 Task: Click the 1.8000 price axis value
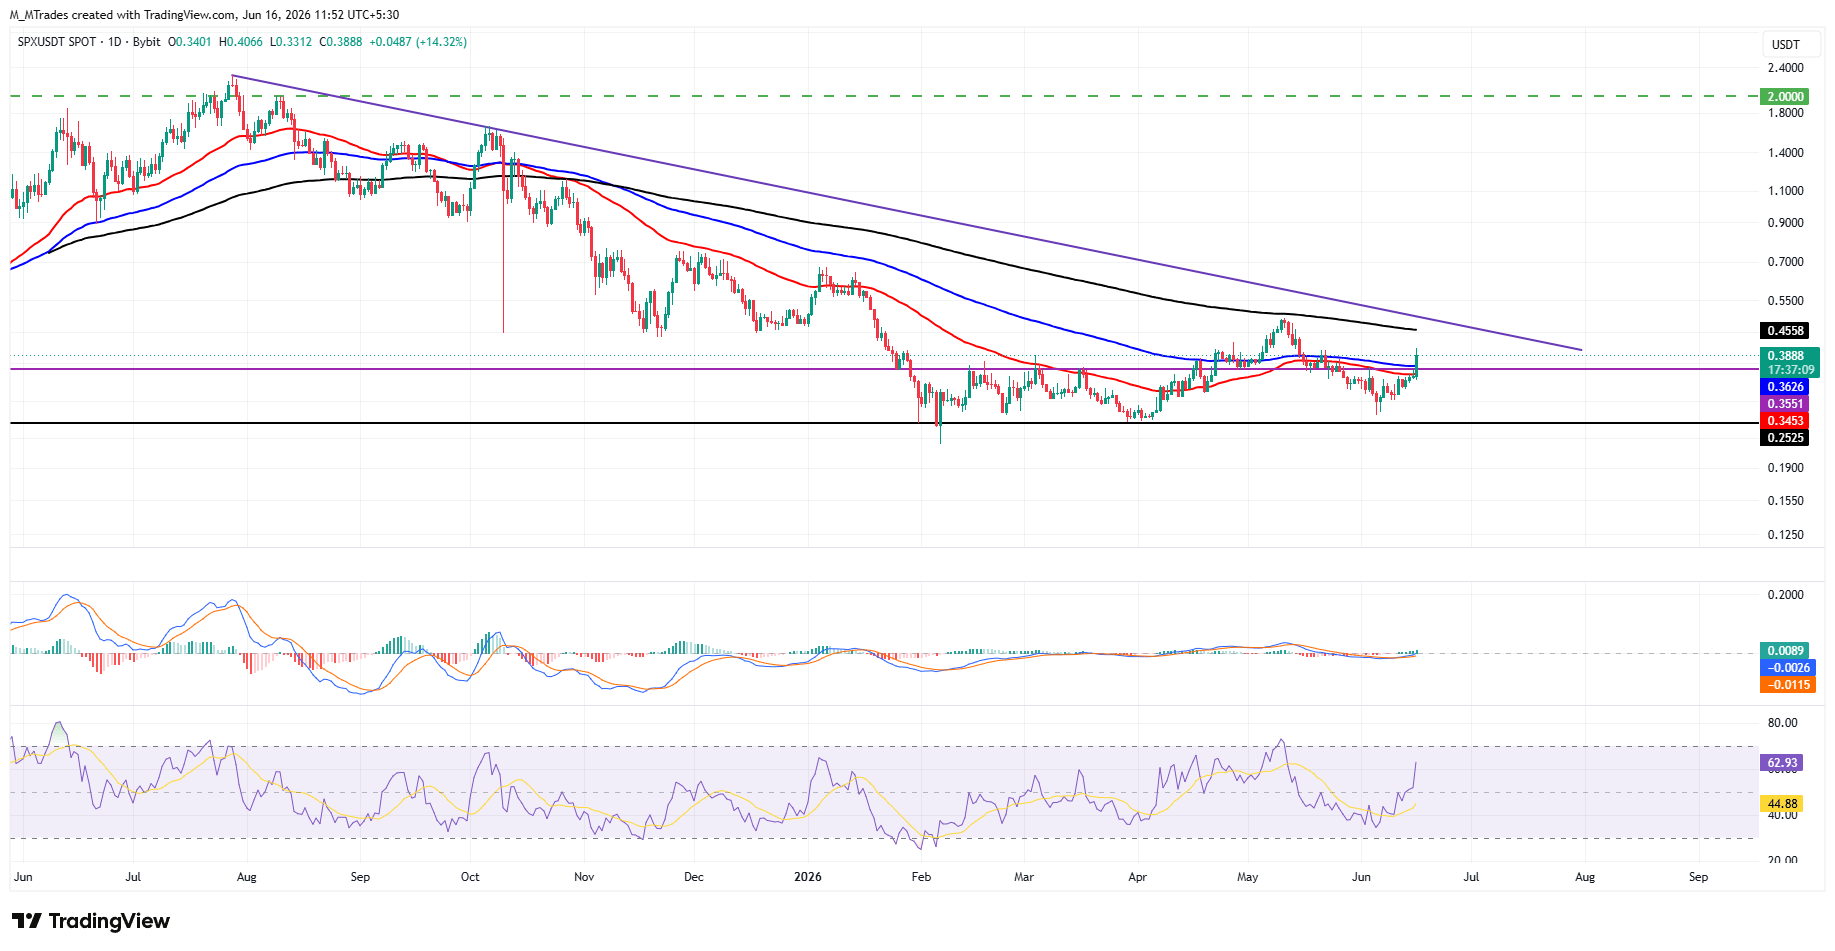(1786, 113)
